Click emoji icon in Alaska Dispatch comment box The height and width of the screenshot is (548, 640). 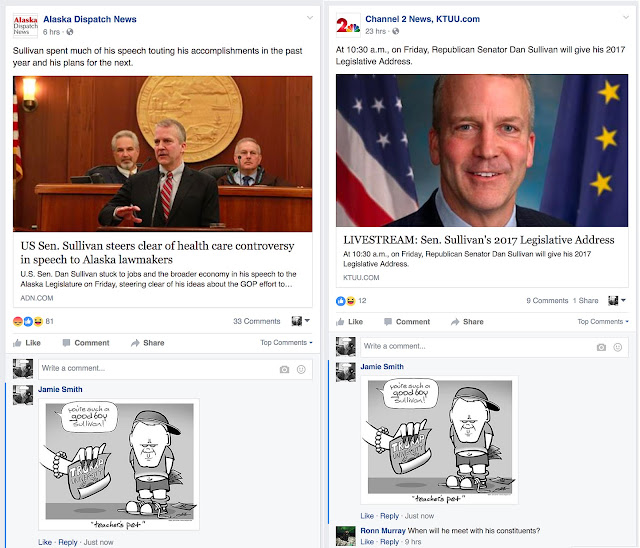point(301,369)
